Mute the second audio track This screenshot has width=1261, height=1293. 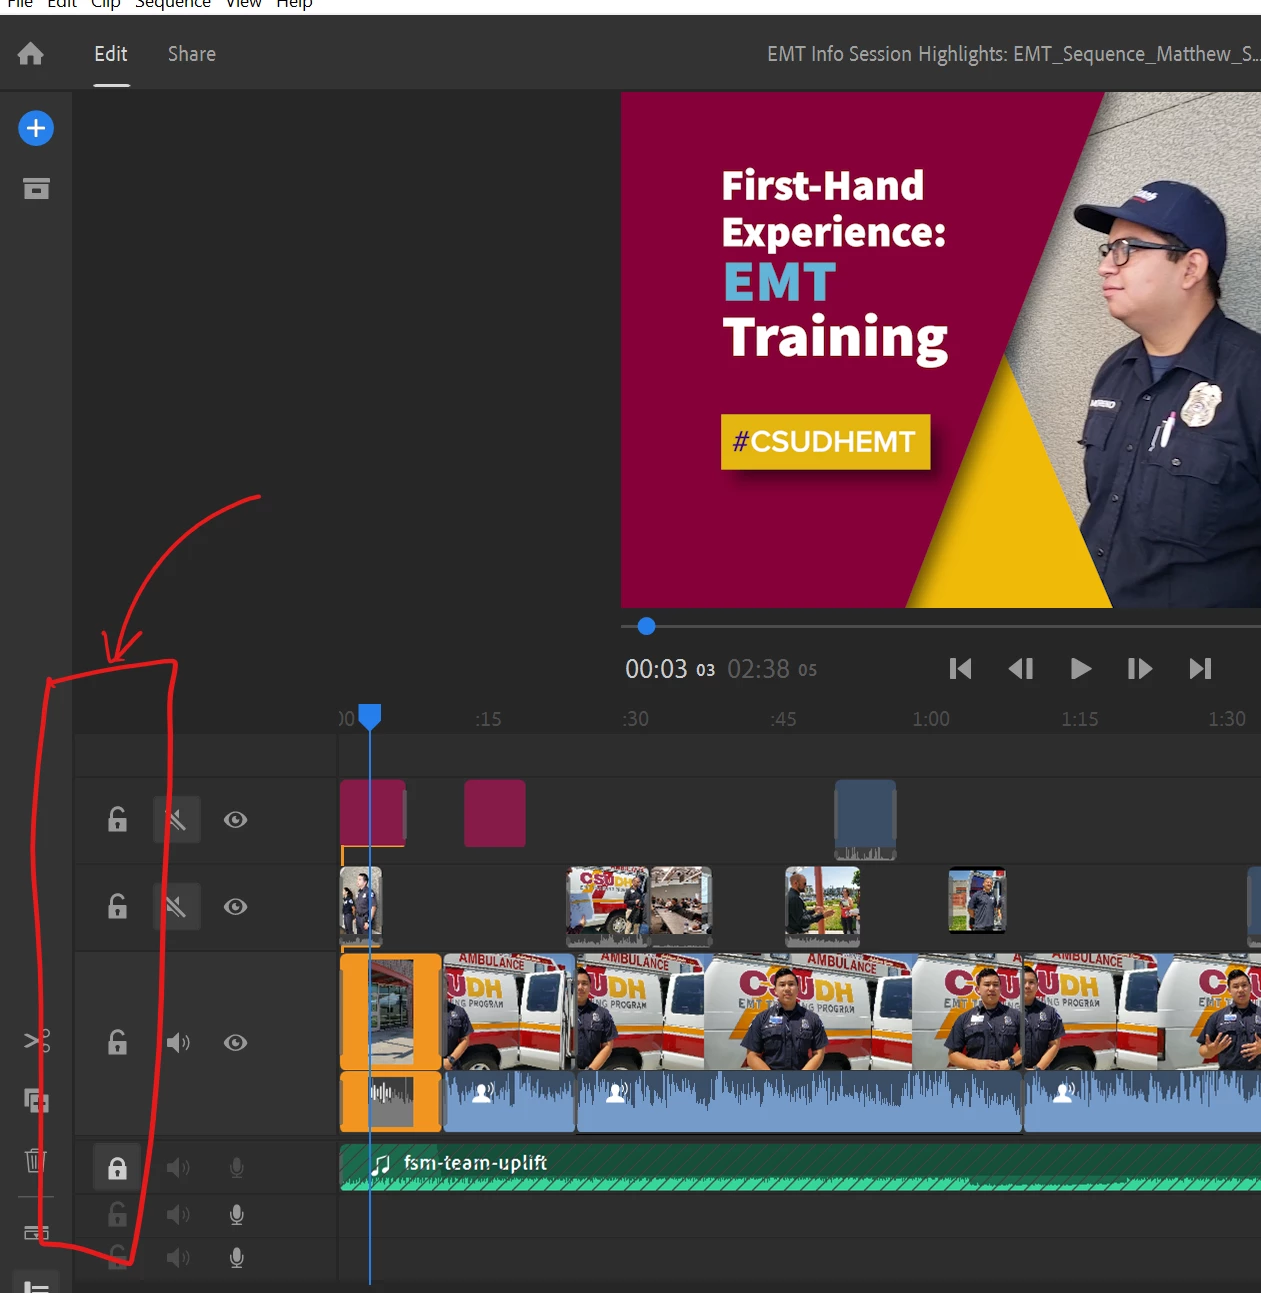178,1215
